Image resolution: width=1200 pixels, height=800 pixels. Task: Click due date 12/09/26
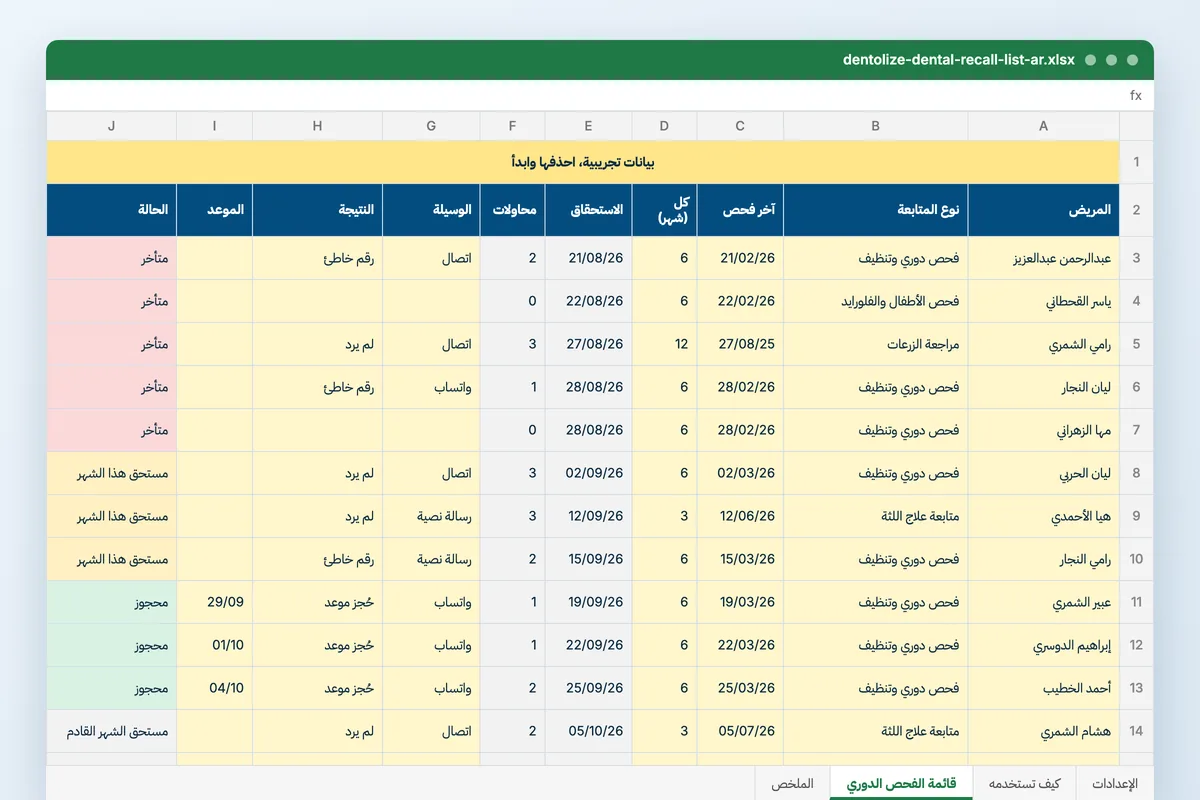[x=588, y=516]
